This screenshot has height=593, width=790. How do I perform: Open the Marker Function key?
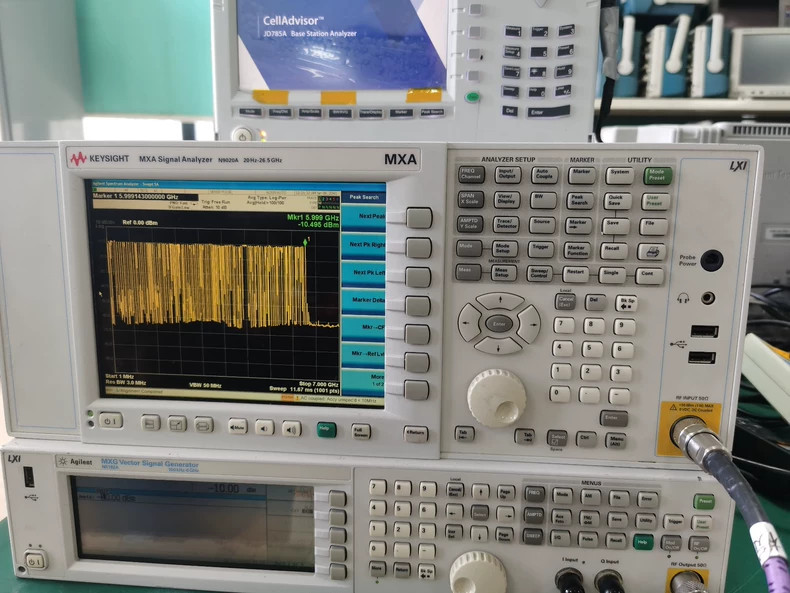pyautogui.click(x=577, y=250)
